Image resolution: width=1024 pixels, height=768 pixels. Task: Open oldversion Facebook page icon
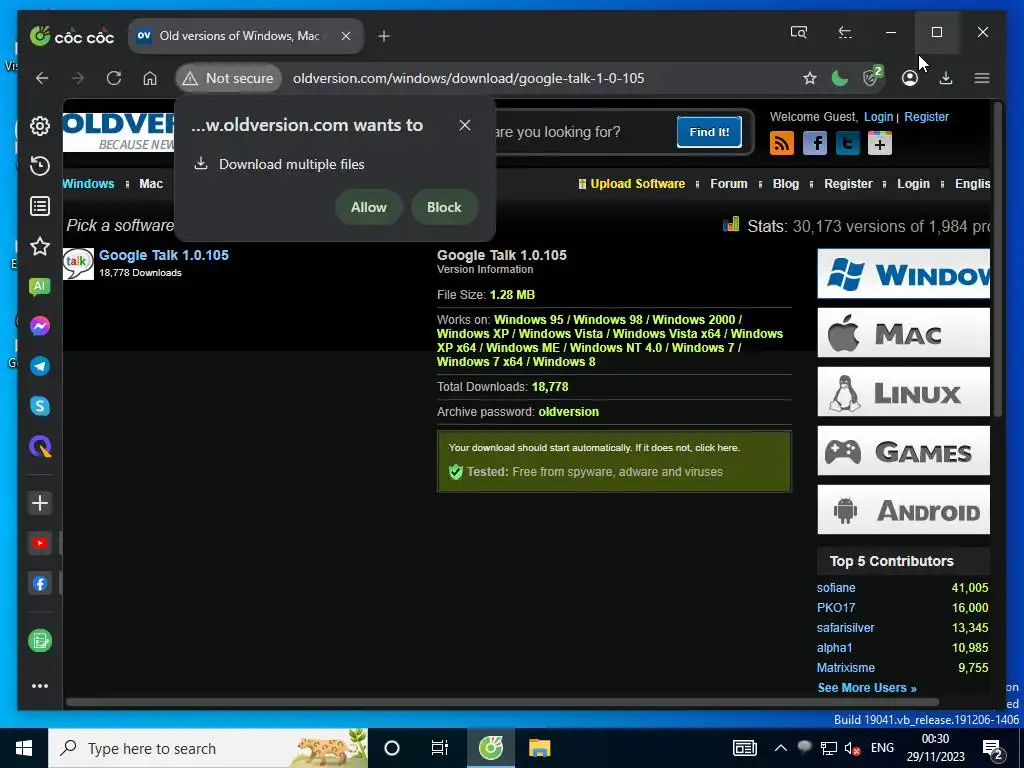pyautogui.click(x=815, y=143)
